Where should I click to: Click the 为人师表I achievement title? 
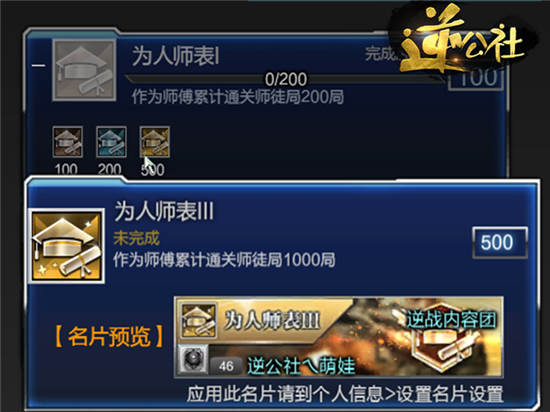pyautogui.click(x=176, y=56)
